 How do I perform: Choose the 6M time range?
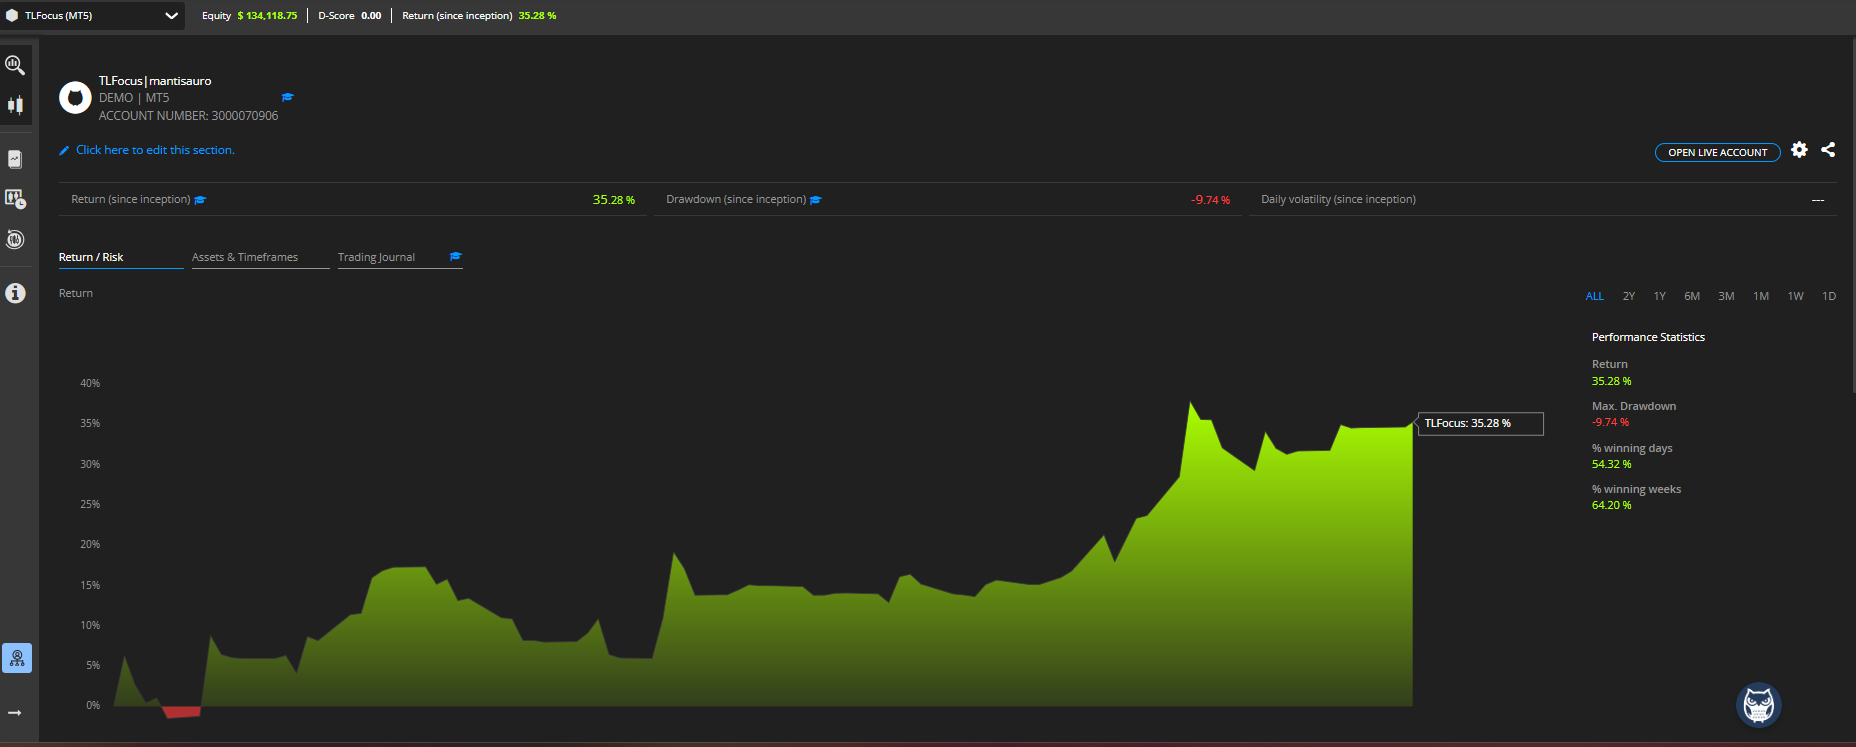pos(1692,296)
